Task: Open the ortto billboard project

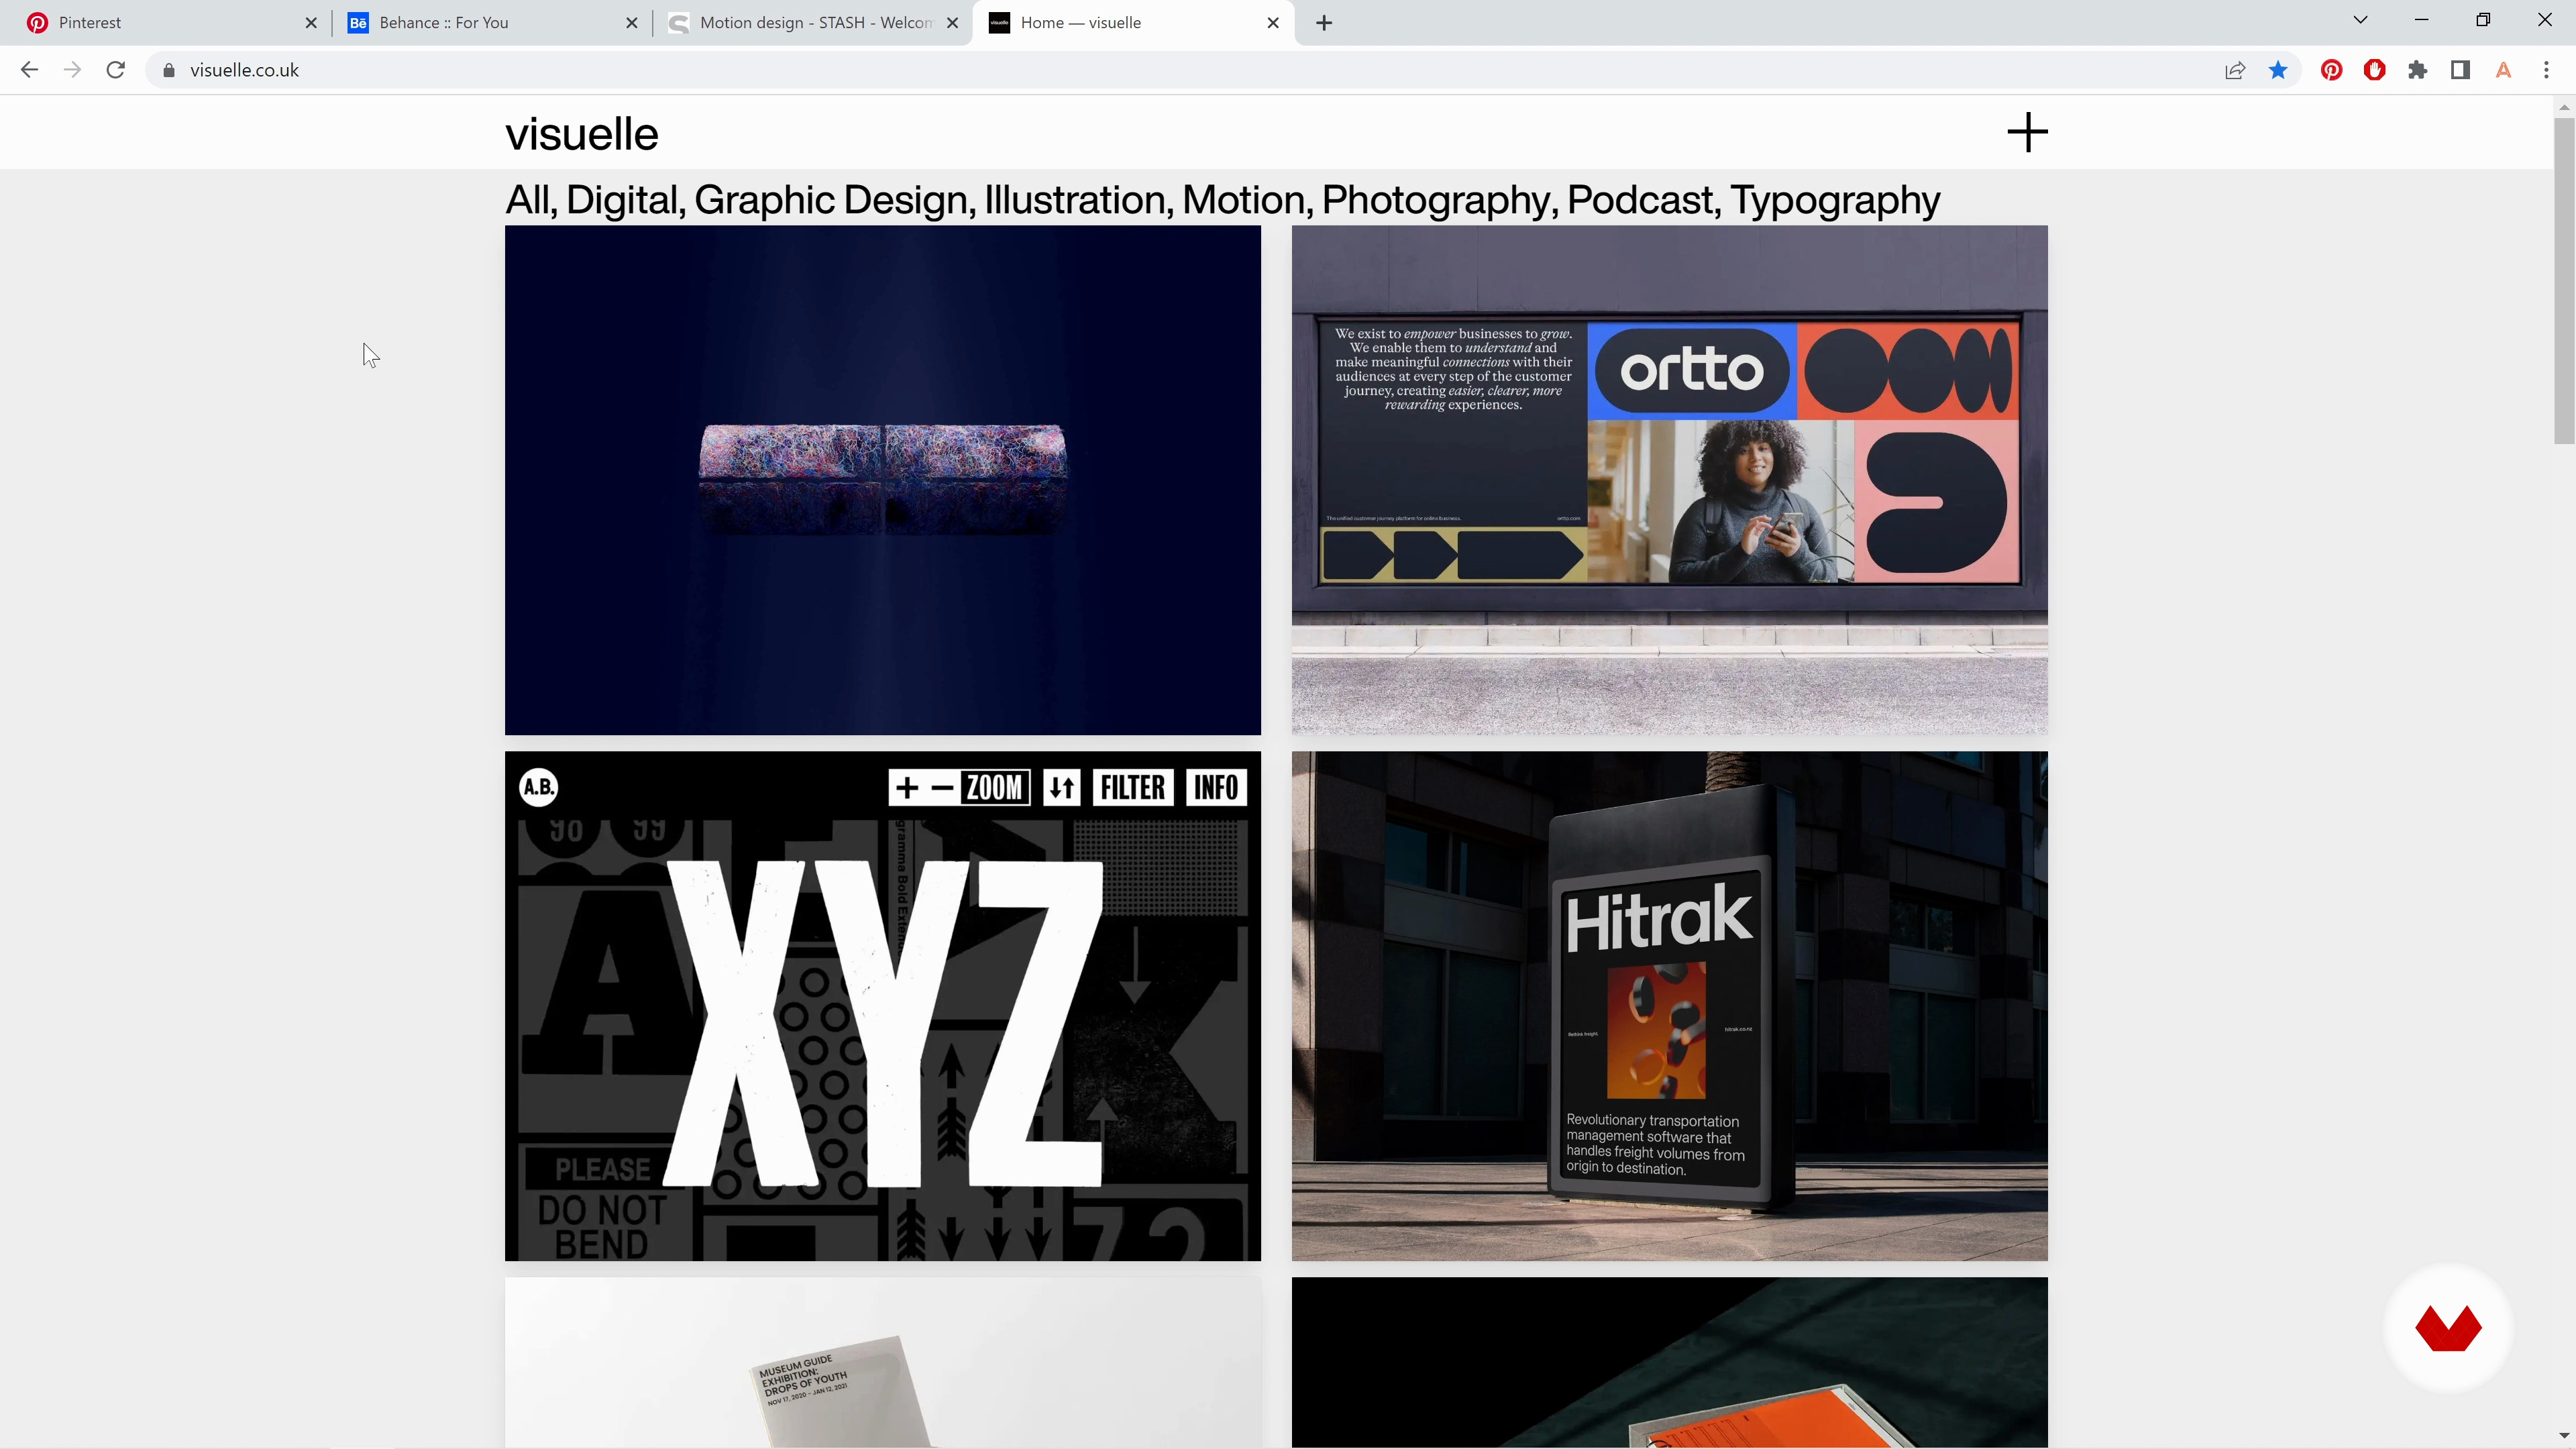Action: coord(1670,480)
